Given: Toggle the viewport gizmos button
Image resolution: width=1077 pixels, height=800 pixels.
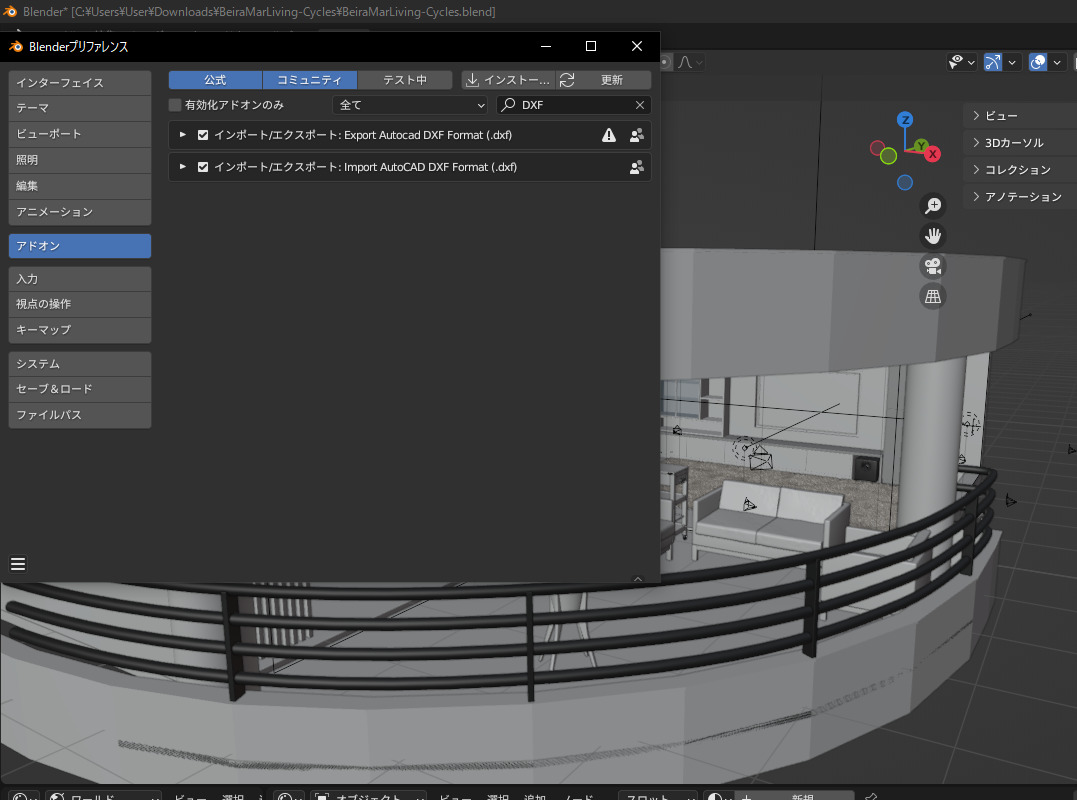Looking at the screenshot, I should click(x=993, y=62).
